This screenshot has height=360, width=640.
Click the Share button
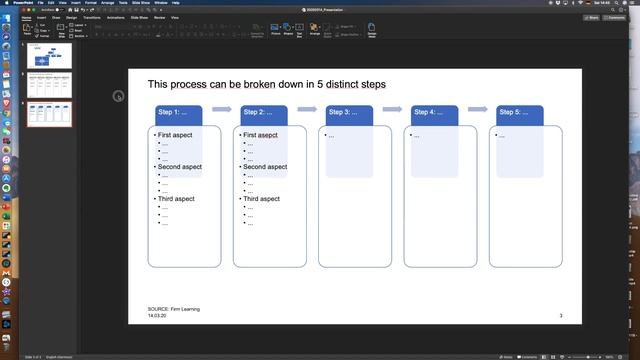[591, 18]
